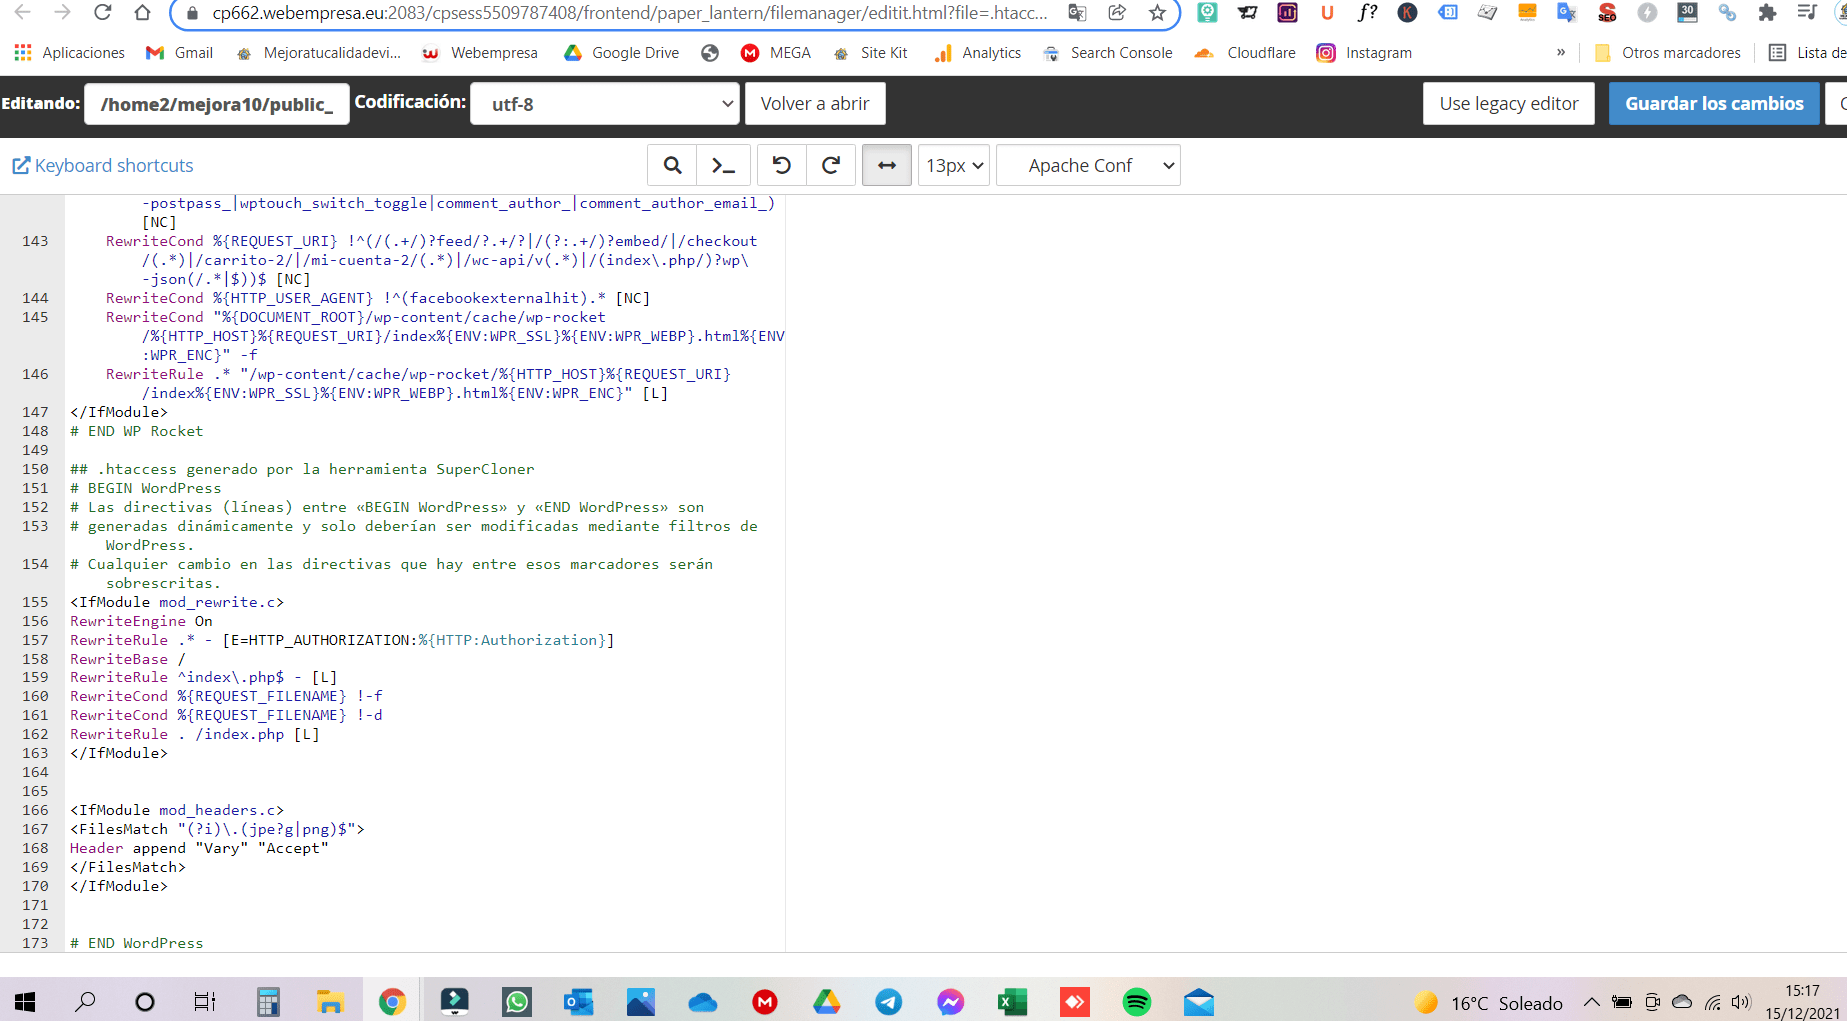
Task: Click the translate page icon
Action: coord(1077,13)
